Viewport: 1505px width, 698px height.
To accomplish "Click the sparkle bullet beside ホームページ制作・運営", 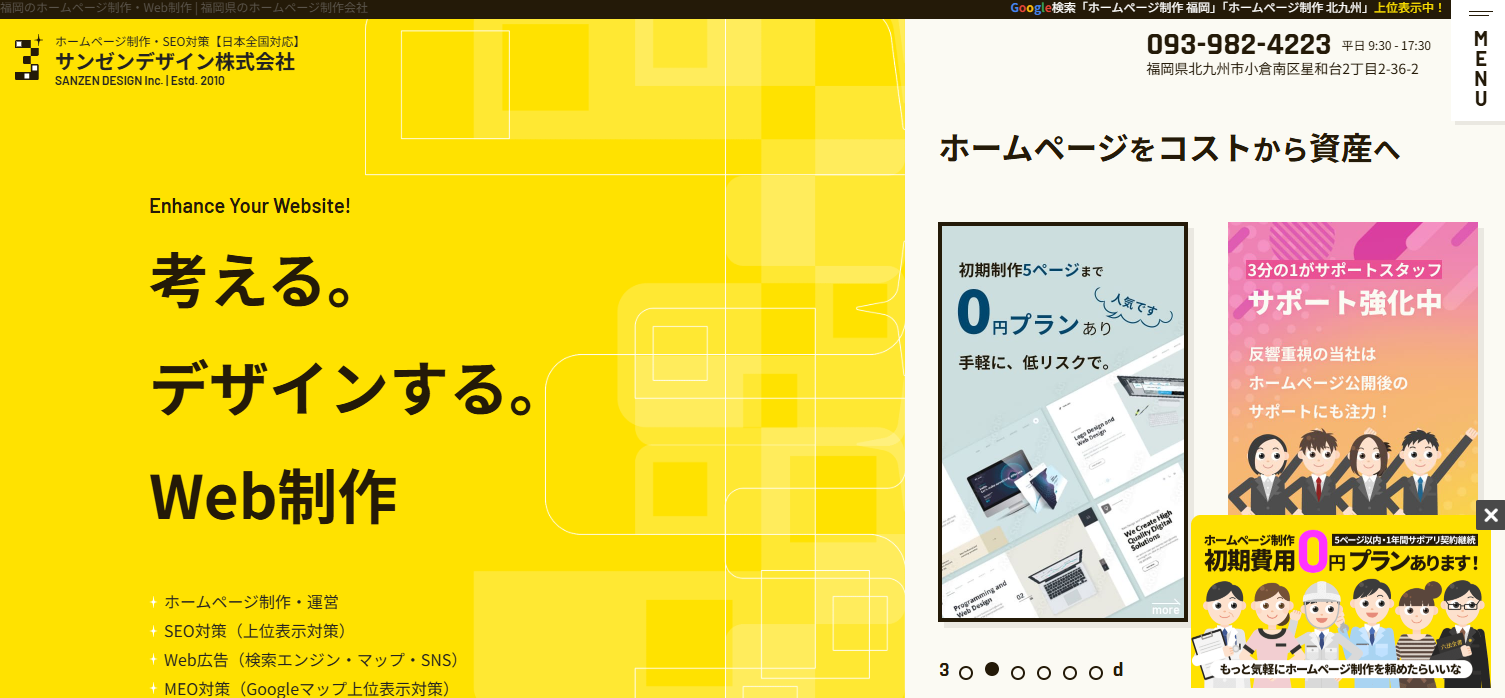I will point(153,602).
